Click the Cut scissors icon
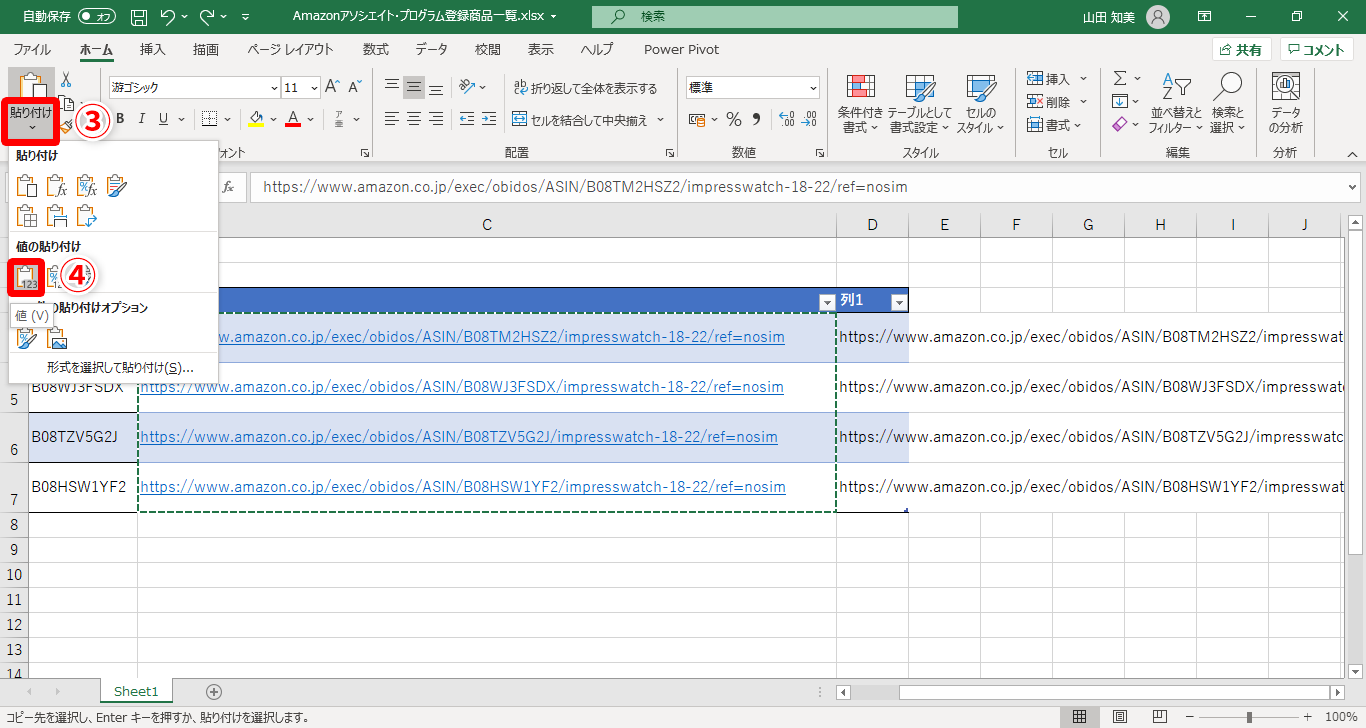The height and width of the screenshot is (728, 1366). (x=66, y=80)
